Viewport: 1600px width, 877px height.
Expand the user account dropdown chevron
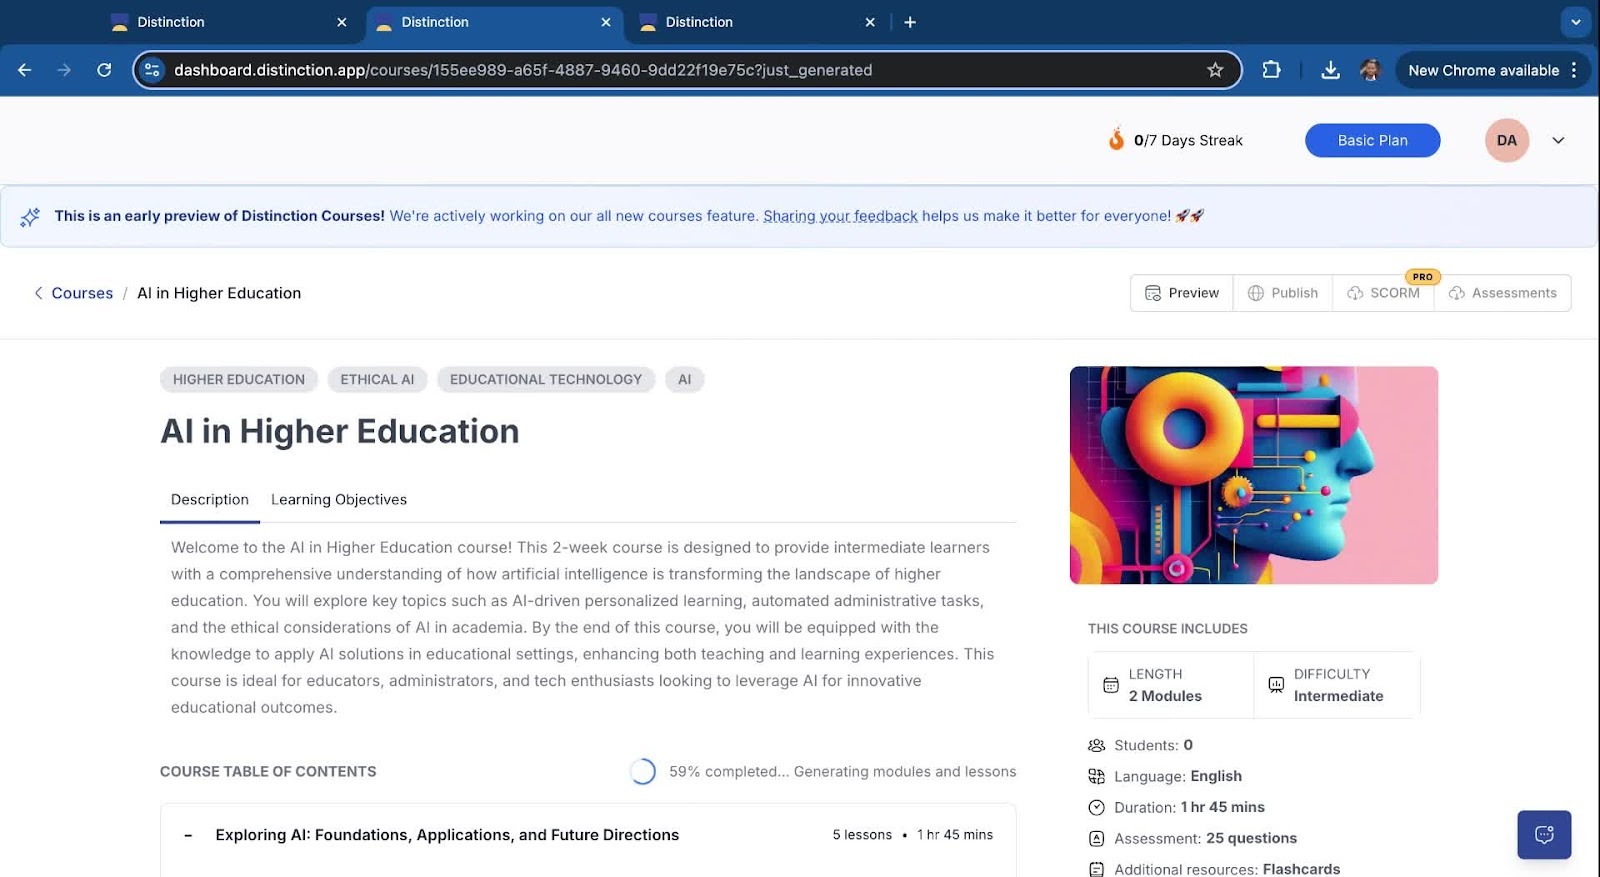[x=1557, y=141]
